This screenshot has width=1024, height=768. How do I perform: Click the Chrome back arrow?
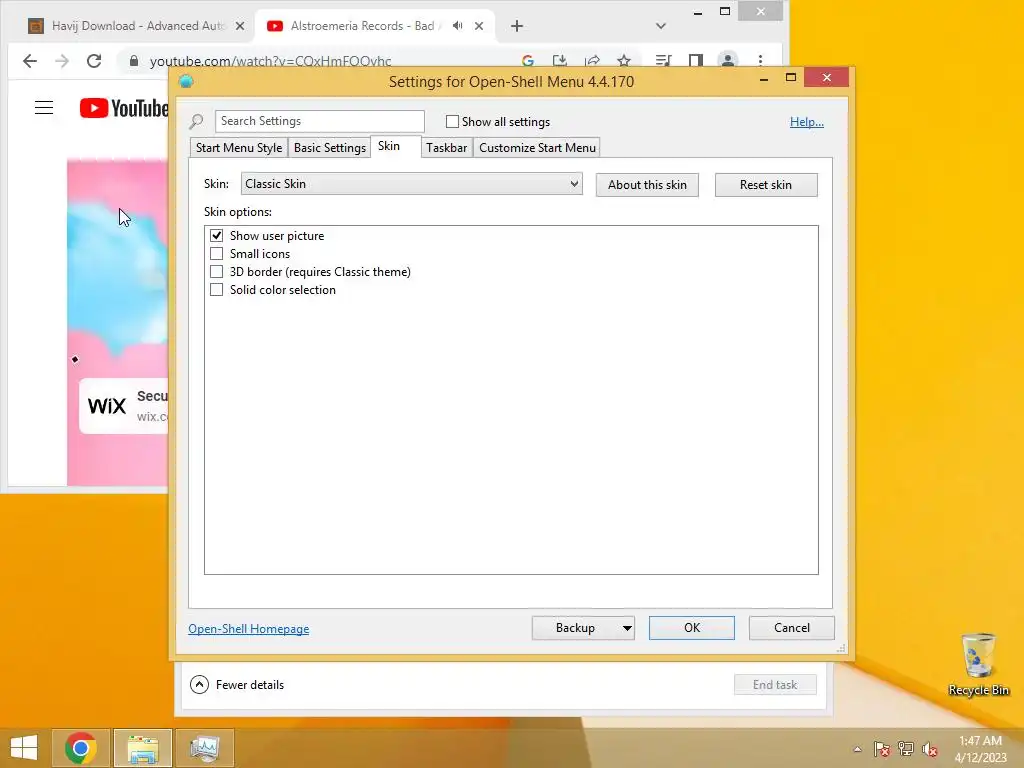[30, 61]
